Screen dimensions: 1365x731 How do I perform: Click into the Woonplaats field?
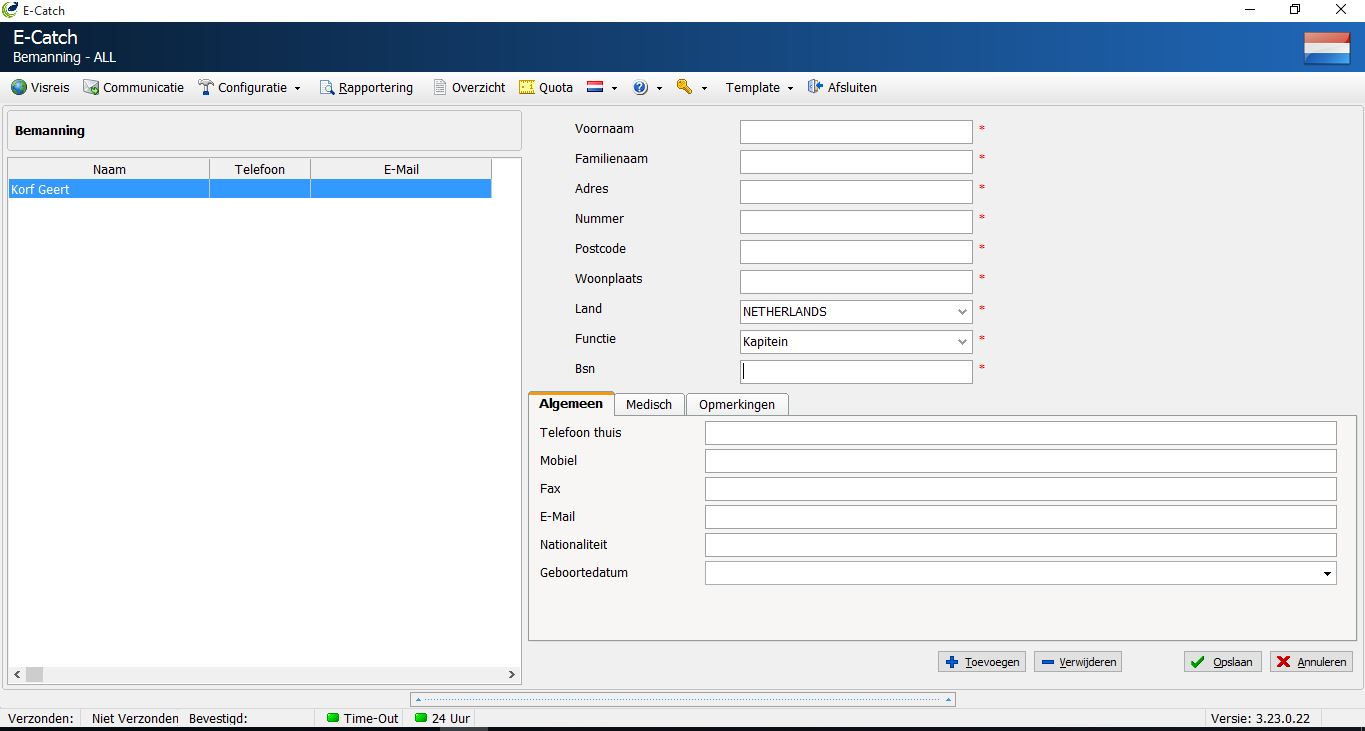pos(856,282)
